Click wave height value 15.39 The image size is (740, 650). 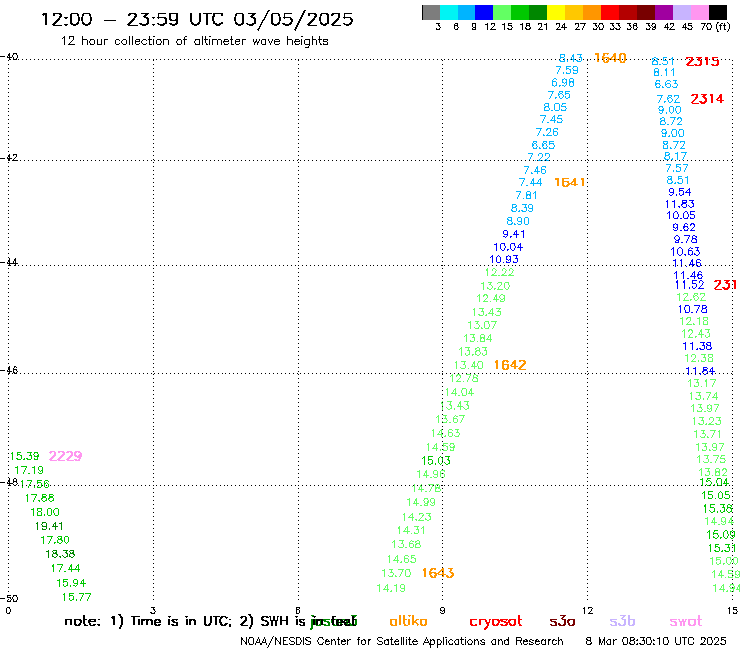24,456
